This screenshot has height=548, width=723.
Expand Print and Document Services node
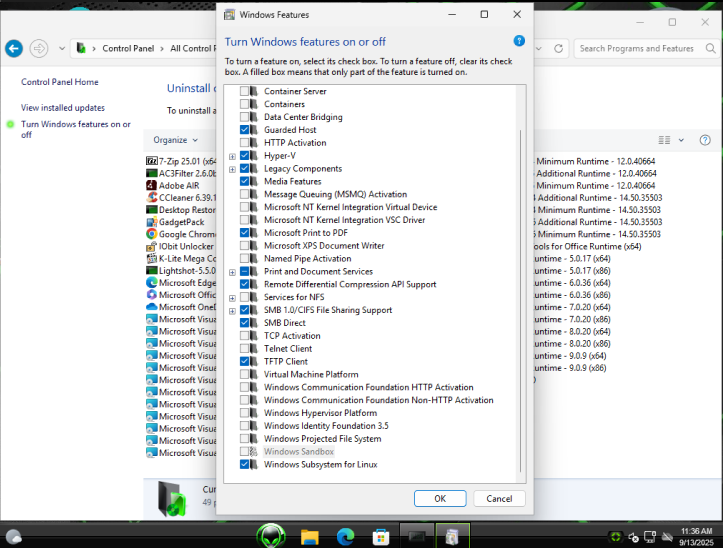tap(232, 272)
